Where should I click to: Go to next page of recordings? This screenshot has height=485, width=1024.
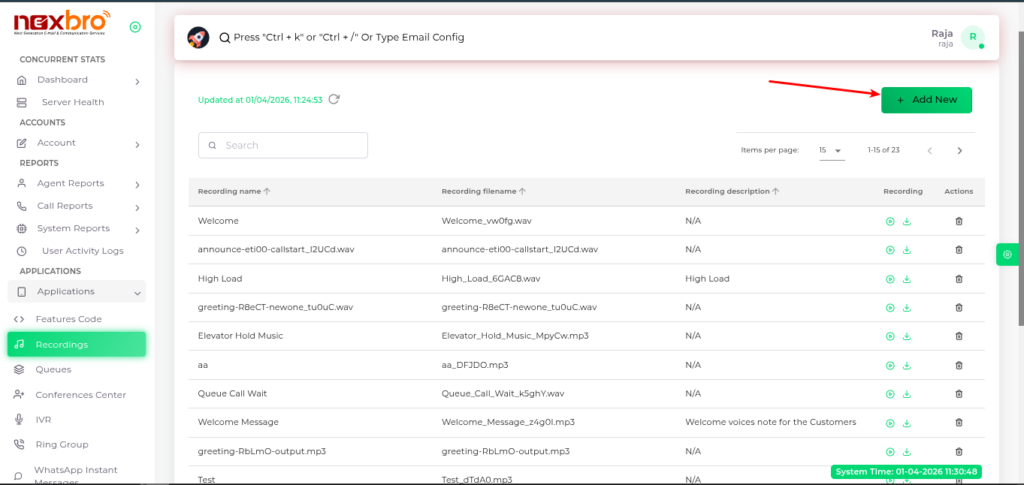tap(959, 150)
